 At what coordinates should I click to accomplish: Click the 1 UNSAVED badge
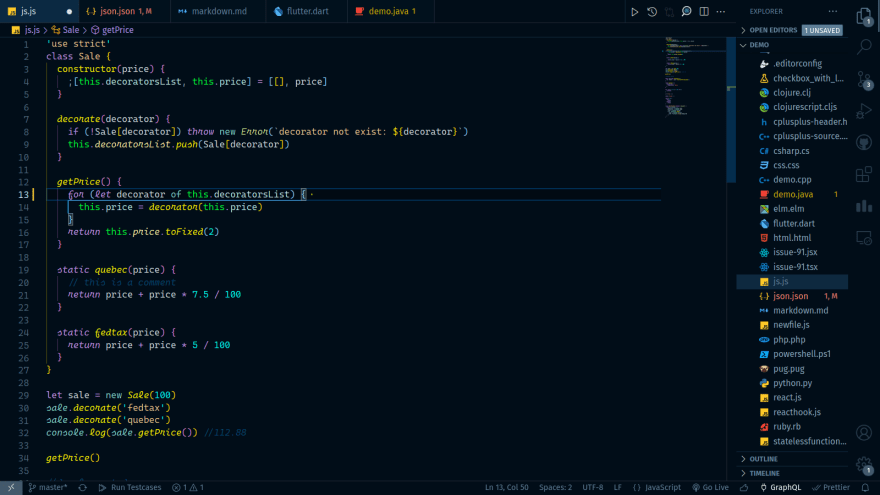coord(822,30)
